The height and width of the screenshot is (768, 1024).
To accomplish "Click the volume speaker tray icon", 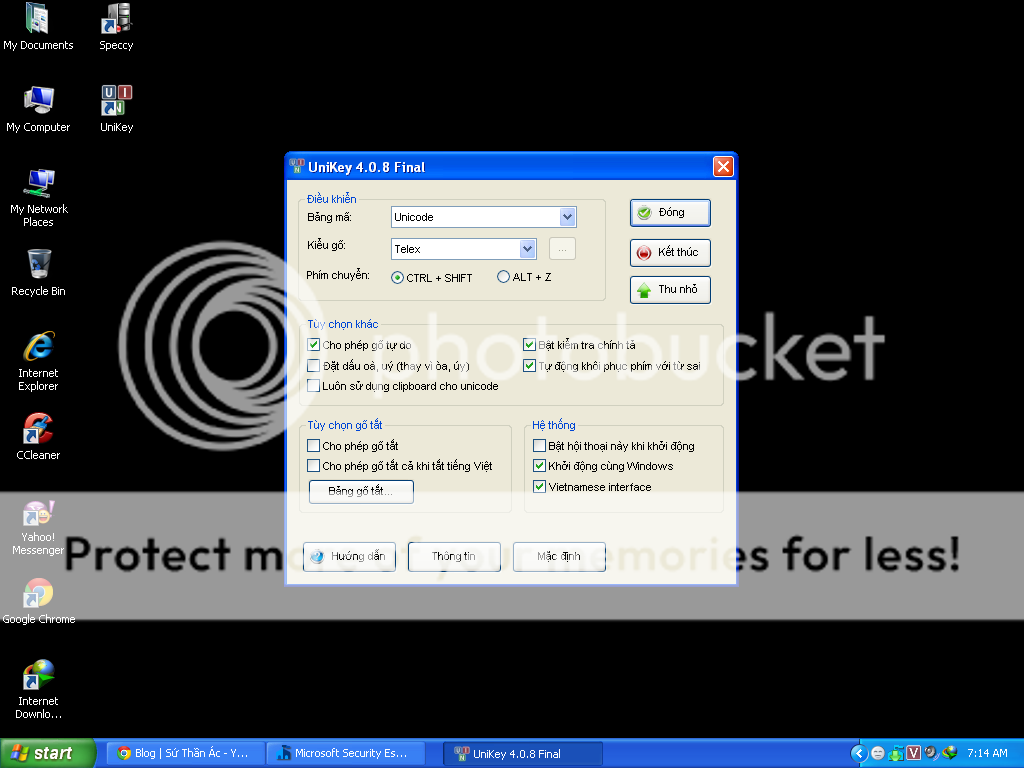I will 931,753.
